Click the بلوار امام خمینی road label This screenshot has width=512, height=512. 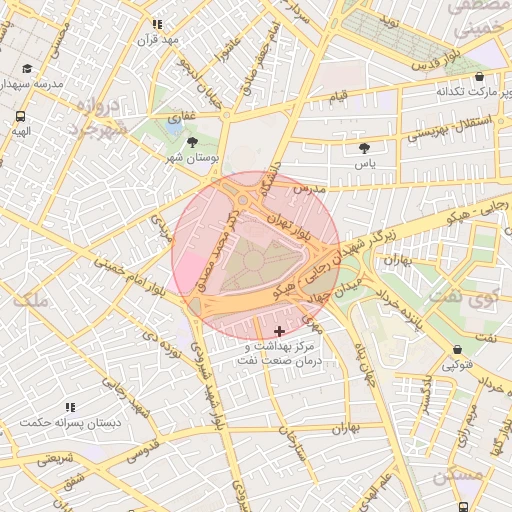point(129,276)
